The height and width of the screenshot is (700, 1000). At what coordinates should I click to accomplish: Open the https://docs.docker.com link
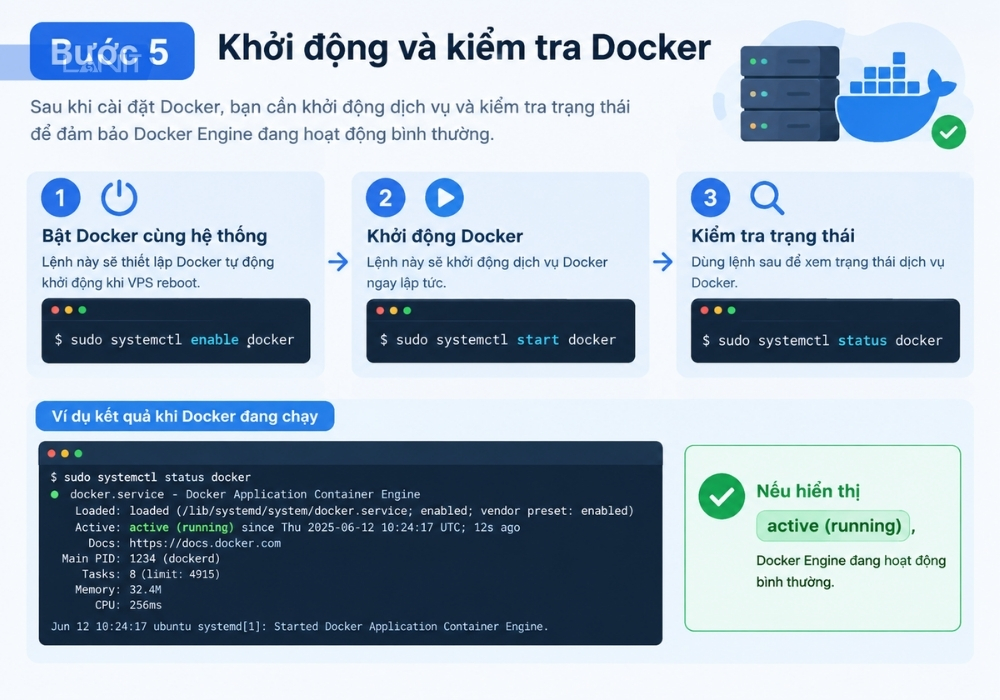205,543
